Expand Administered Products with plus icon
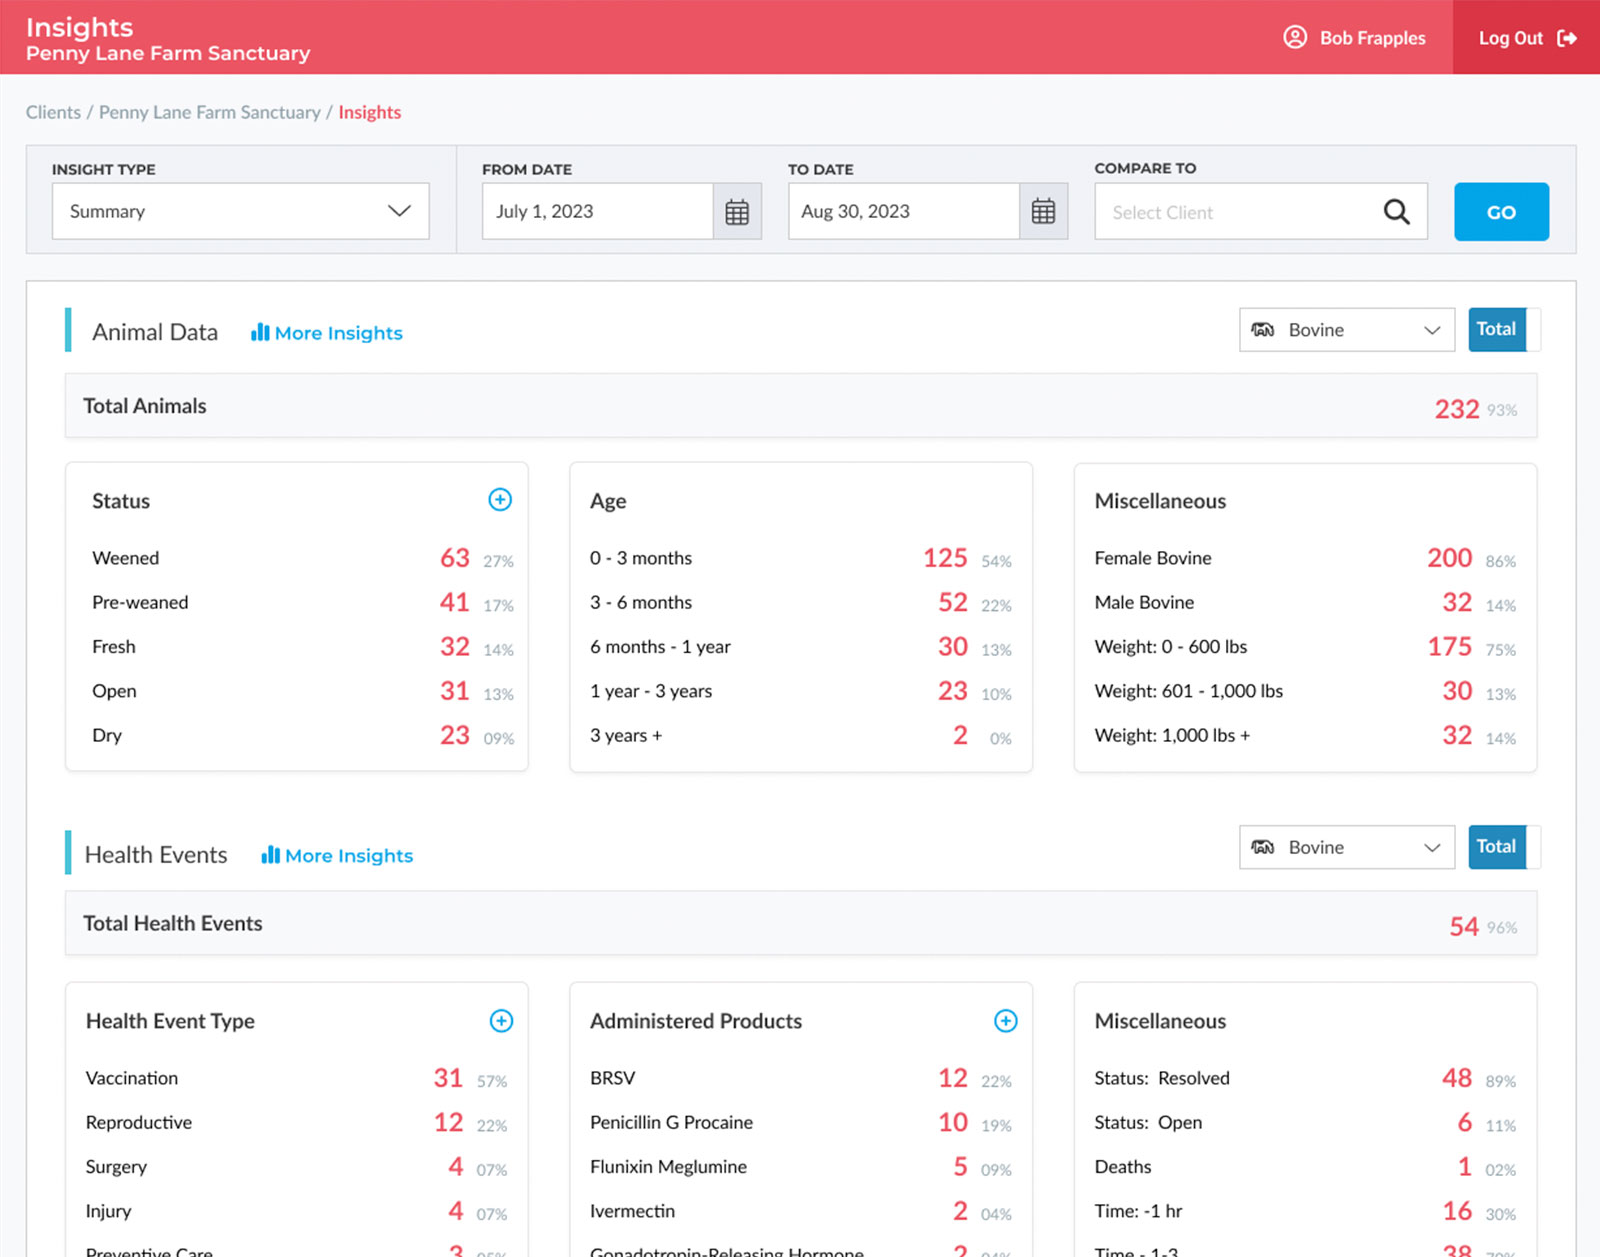Screen dimensions: 1600x1257 (x=1006, y=1021)
